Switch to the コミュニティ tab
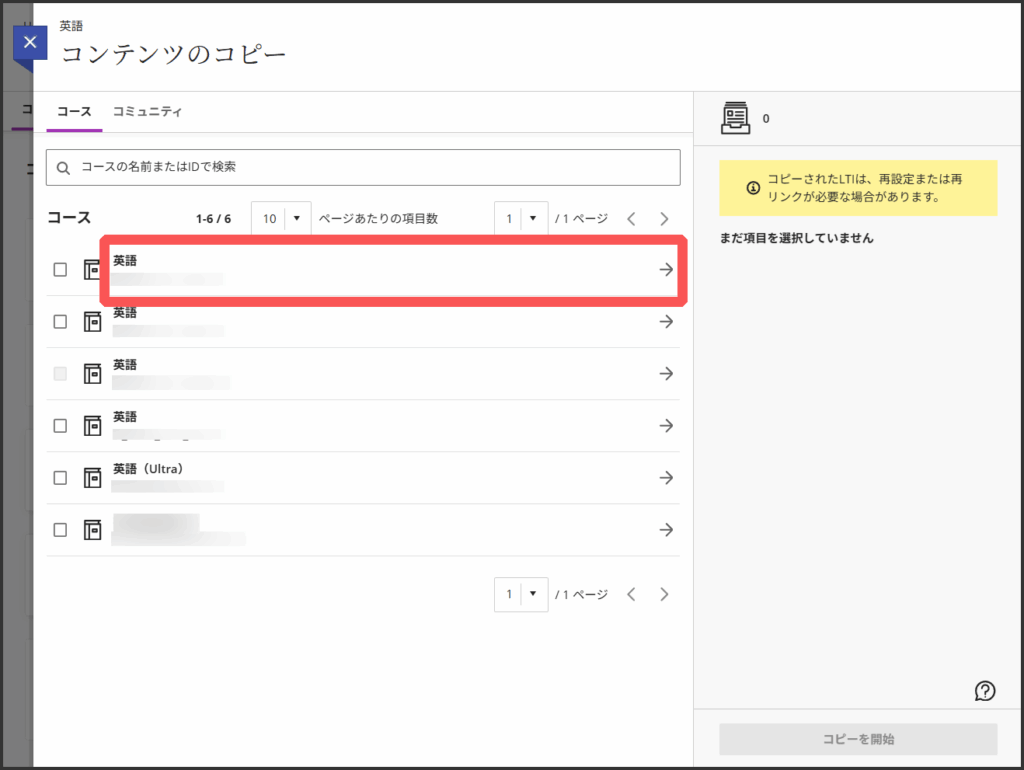Viewport: 1024px width, 770px height. [147, 112]
